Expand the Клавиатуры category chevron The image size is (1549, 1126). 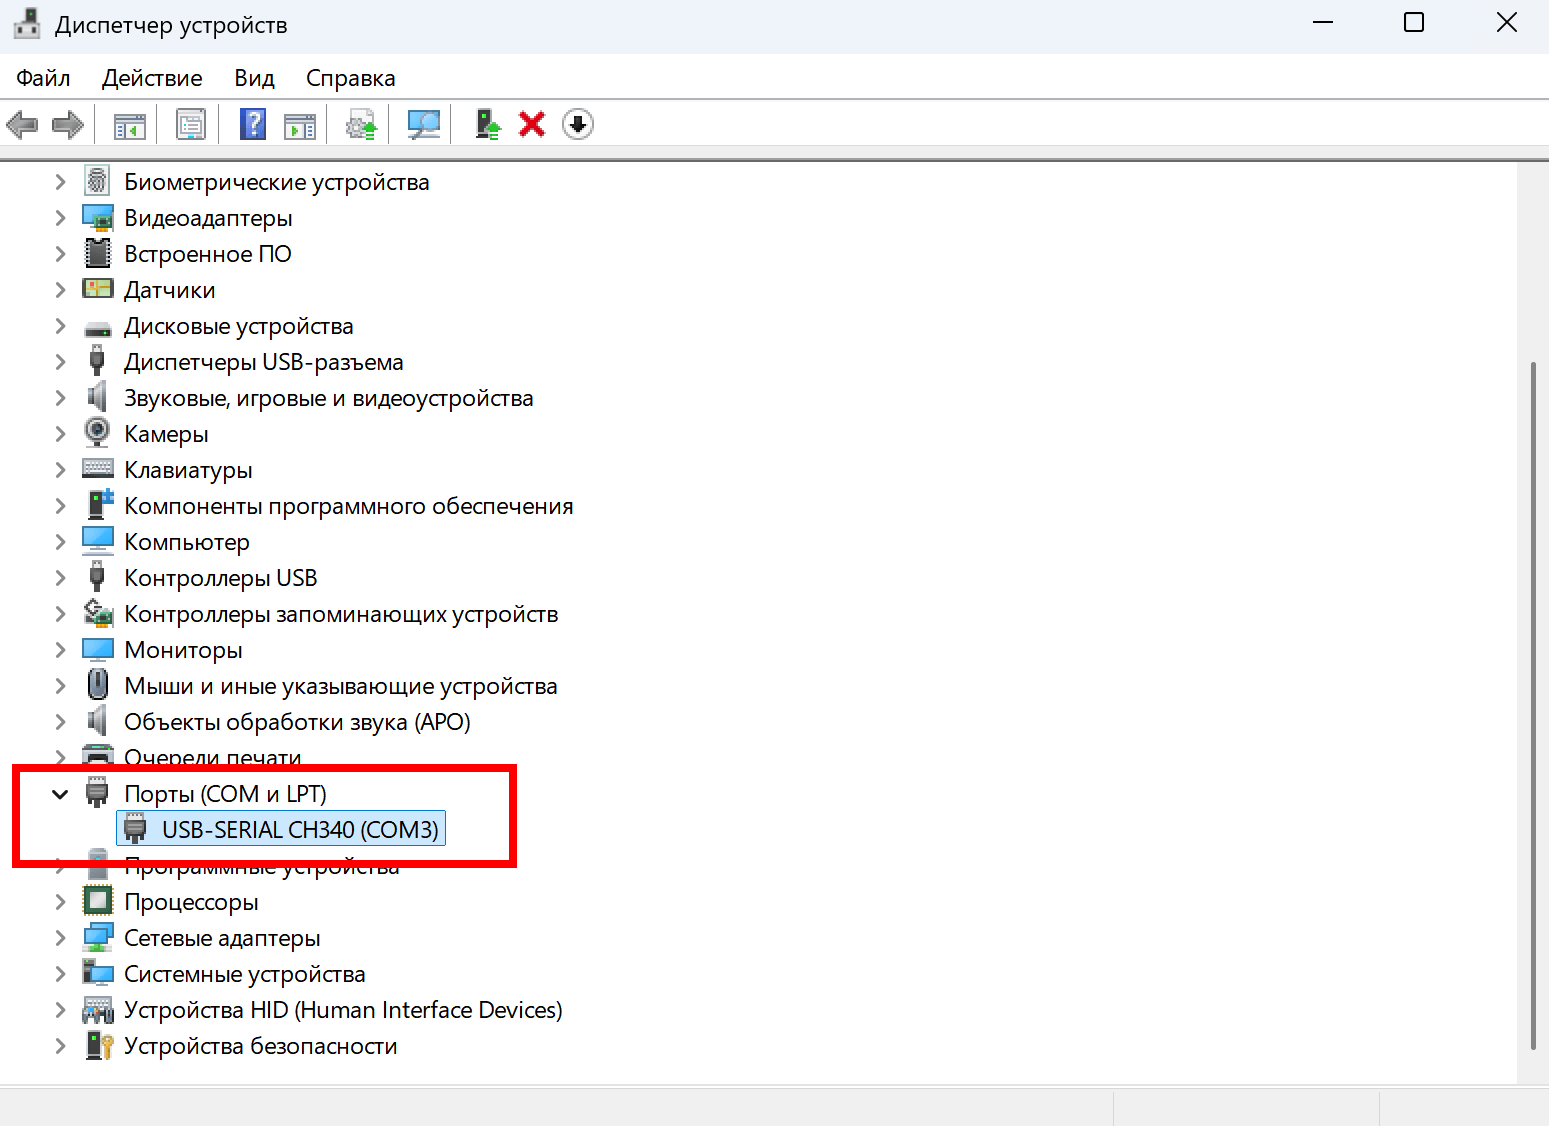tap(60, 470)
